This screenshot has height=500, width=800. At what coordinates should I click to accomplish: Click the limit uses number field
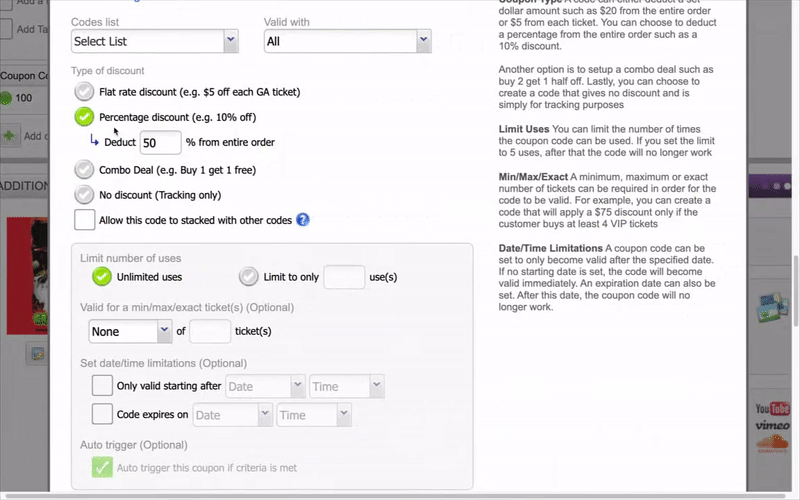(344, 277)
